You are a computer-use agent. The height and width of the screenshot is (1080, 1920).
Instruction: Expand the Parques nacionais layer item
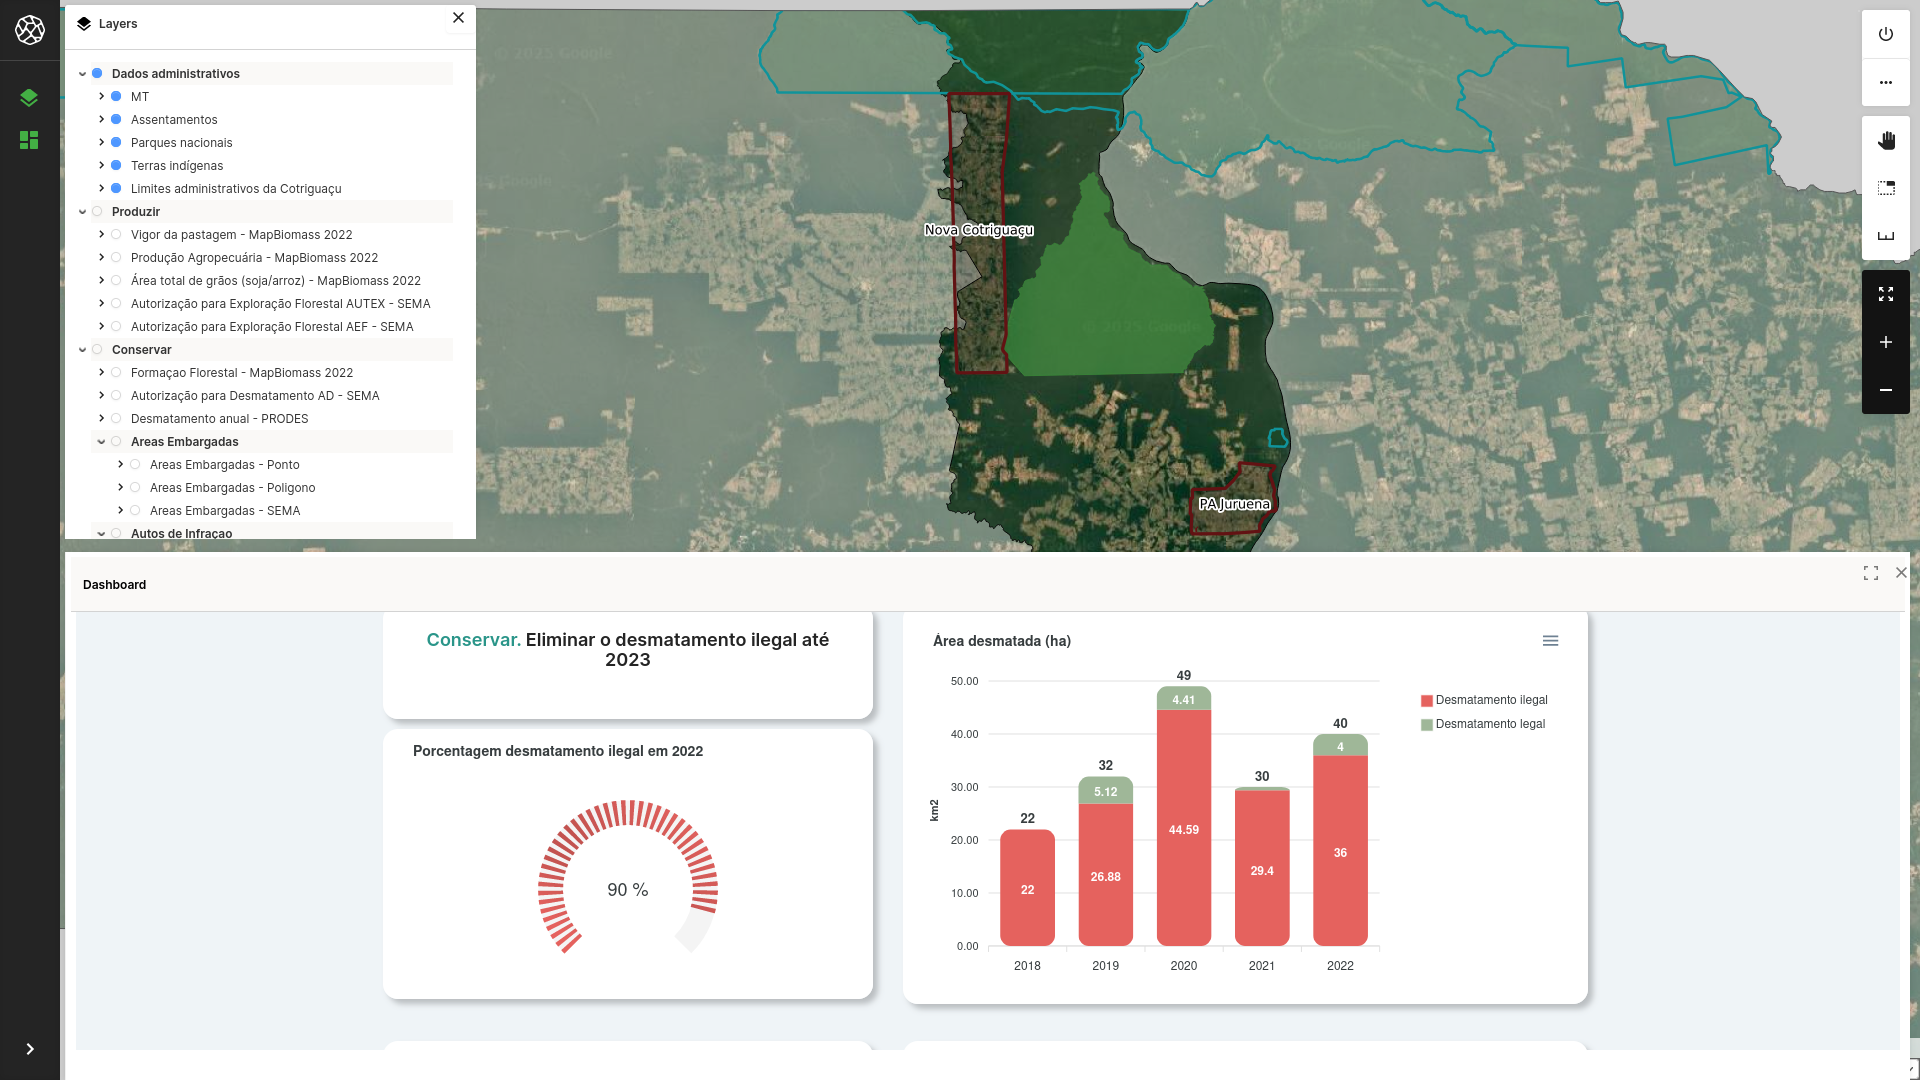click(101, 143)
